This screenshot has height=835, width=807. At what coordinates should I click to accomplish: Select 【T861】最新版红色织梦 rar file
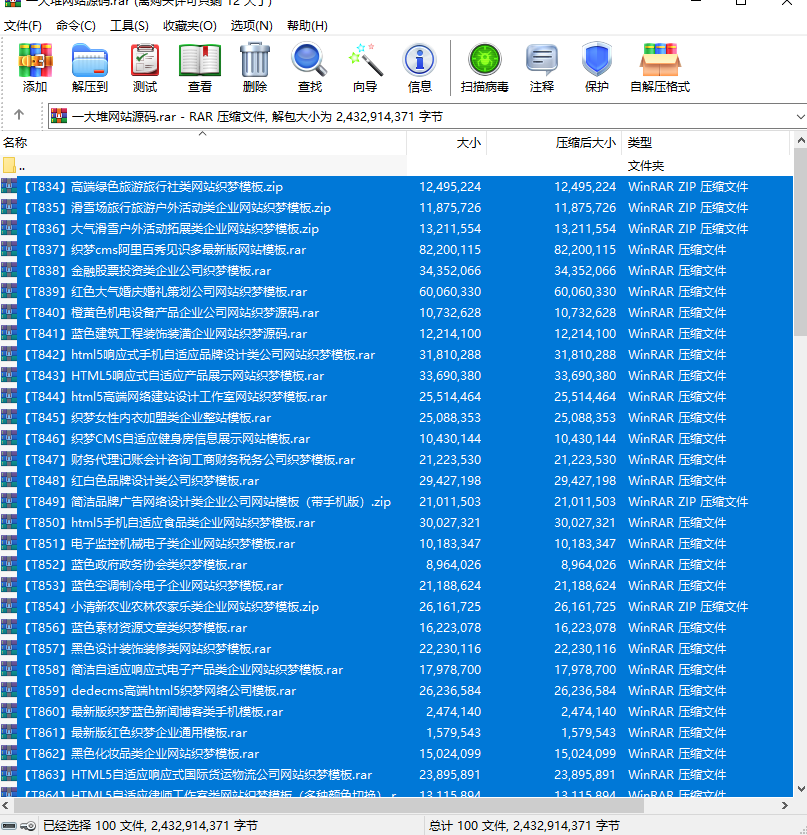tap(396, 733)
